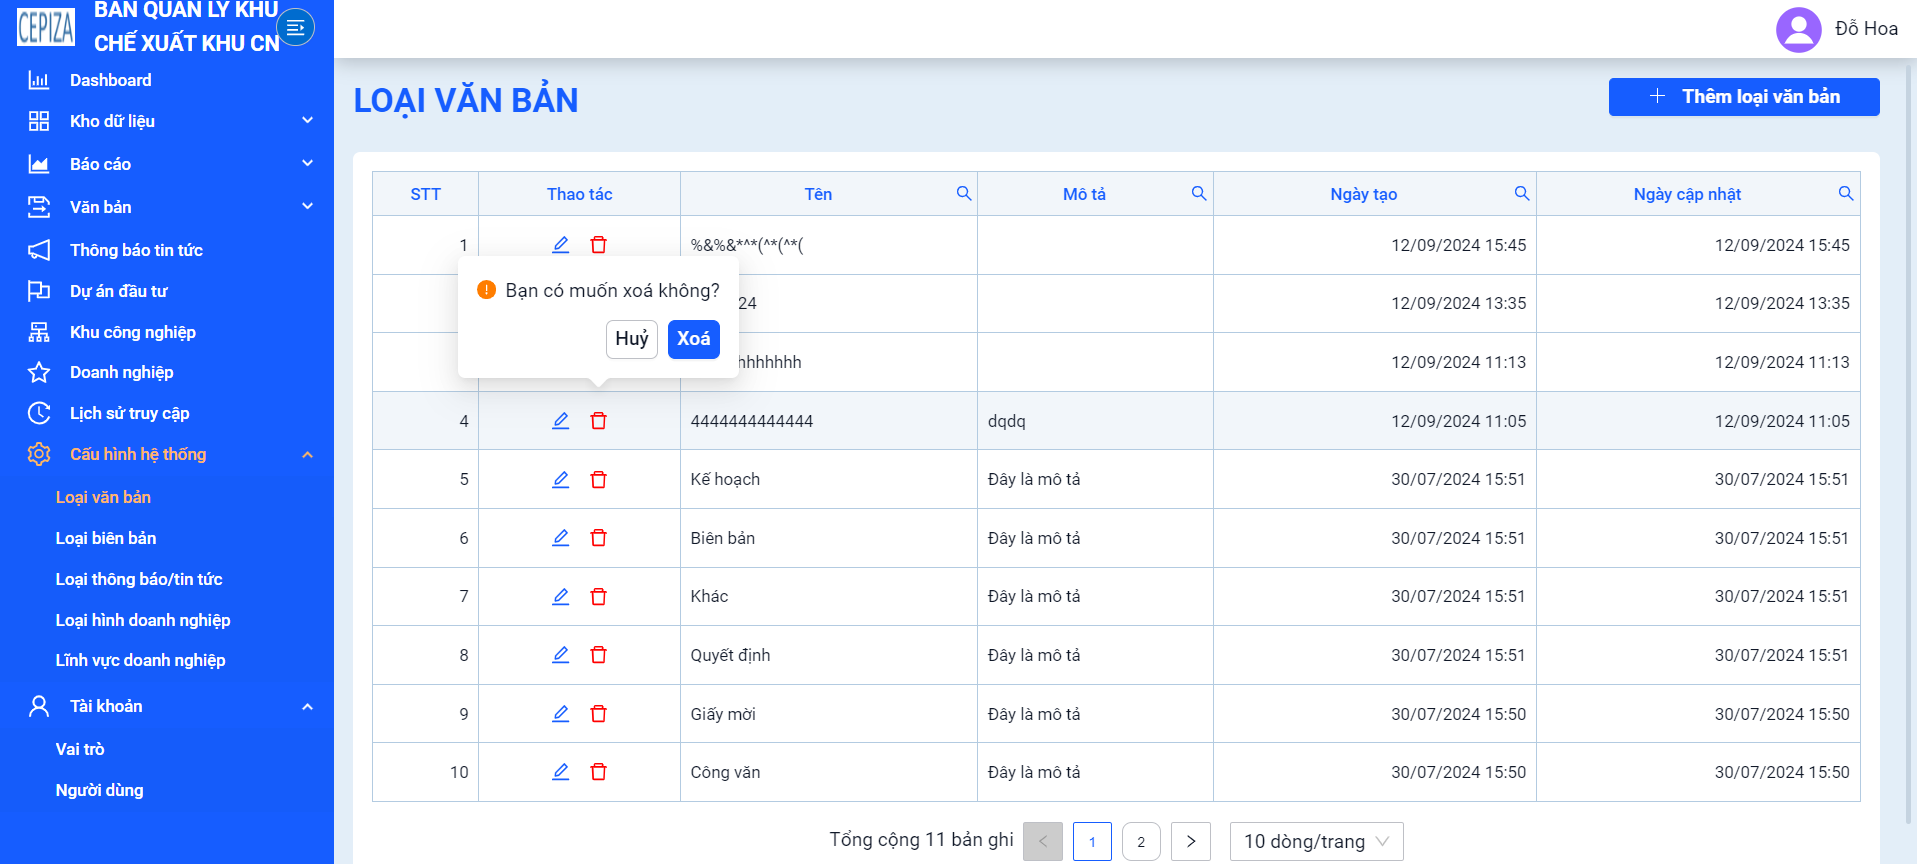
Task: Edit row 1 with pencil icon
Action: click(x=561, y=245)
